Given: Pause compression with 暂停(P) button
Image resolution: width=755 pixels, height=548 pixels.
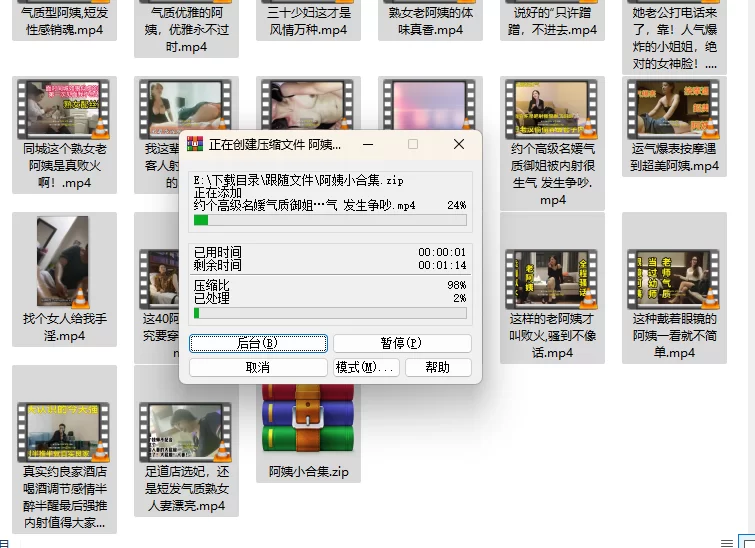Looking at the screenshot, I should point(402,343).
